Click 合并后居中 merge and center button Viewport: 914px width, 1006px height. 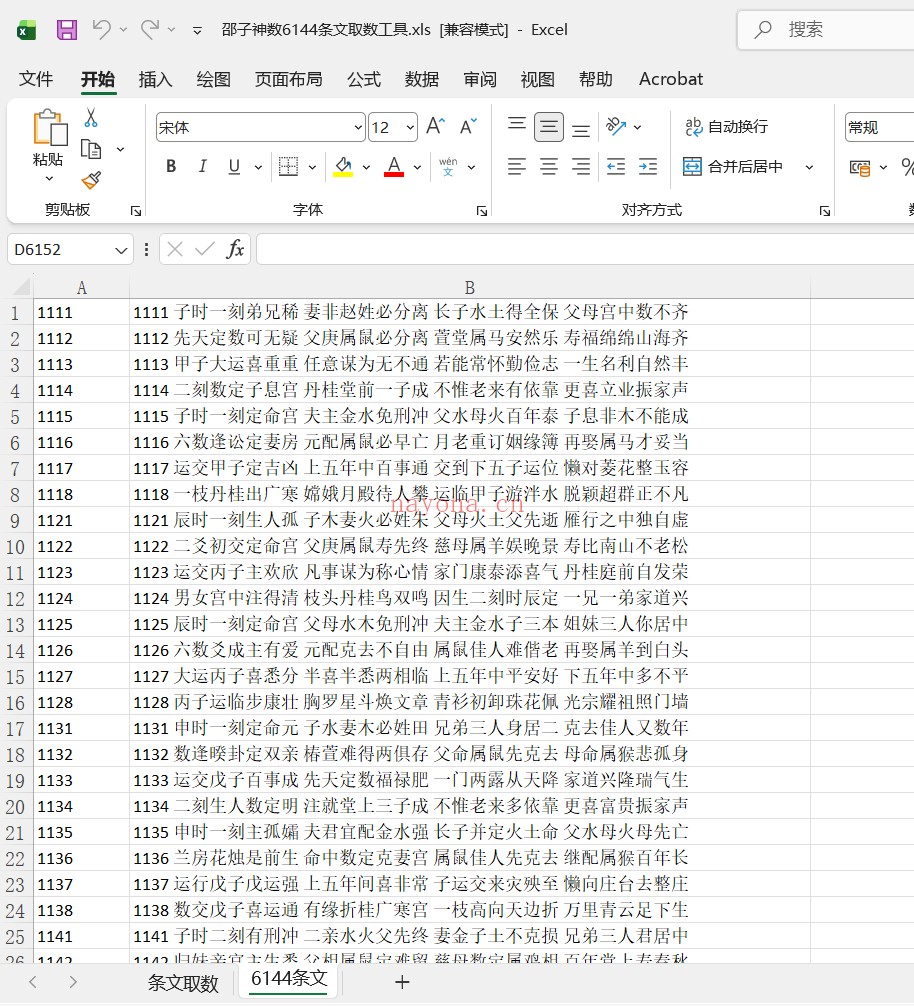coord(732,167)
